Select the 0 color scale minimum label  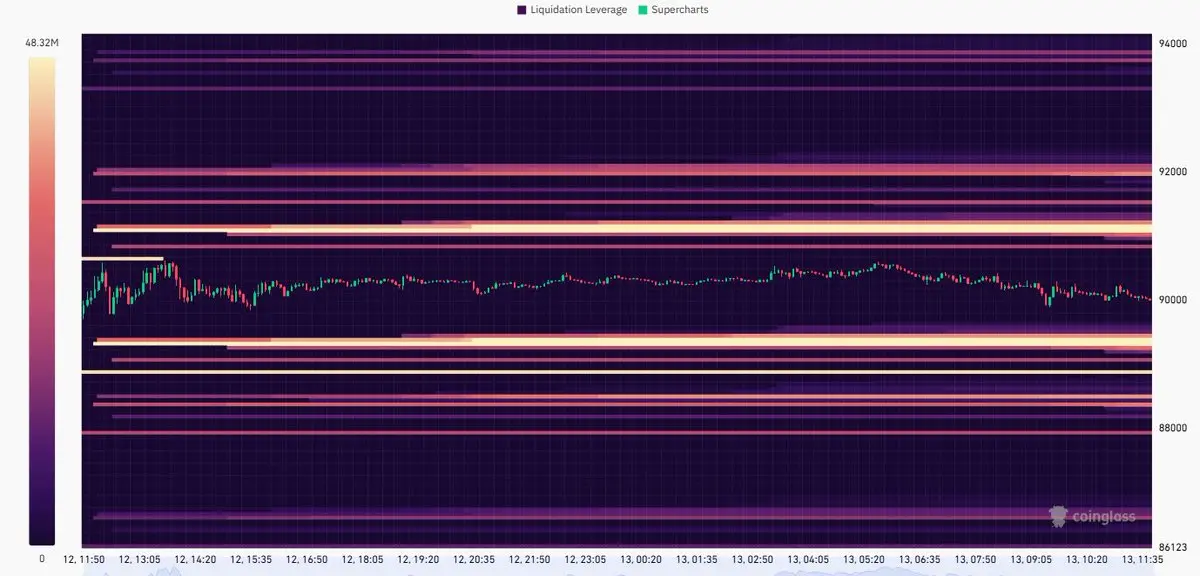coord(42,558)
